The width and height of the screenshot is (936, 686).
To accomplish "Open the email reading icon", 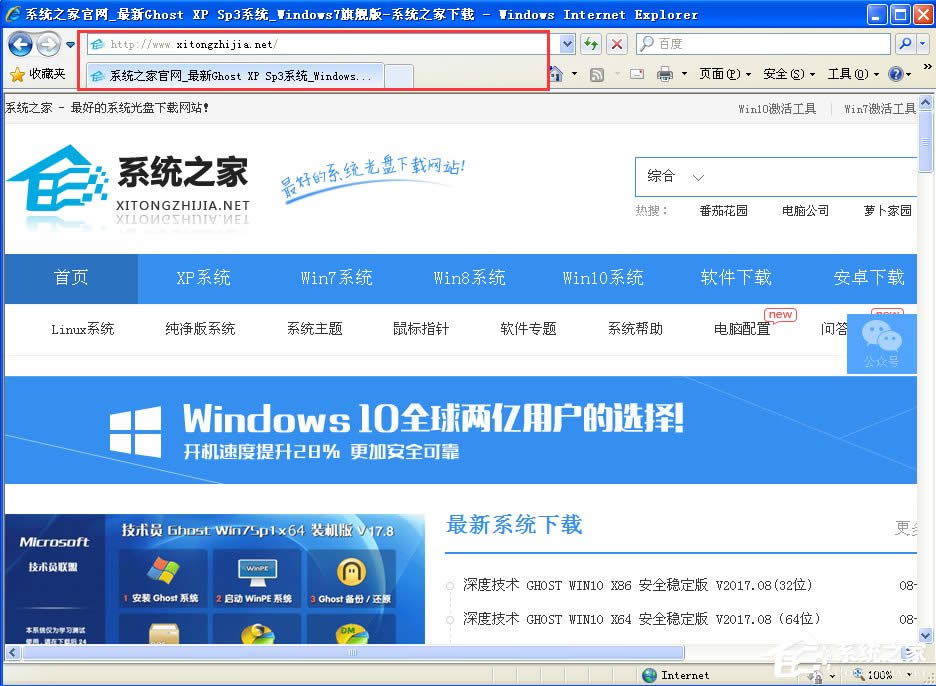I will pyautogui.click(x=636, y=74).
